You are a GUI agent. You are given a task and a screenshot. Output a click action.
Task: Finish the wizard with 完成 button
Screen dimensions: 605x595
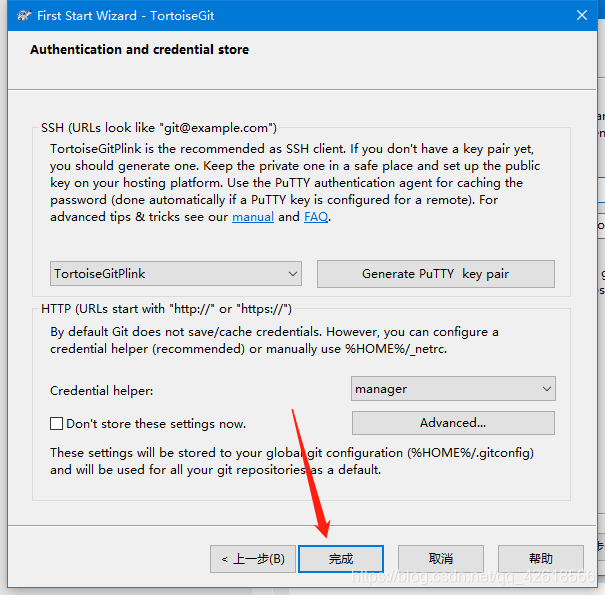[x=341, y=559]
